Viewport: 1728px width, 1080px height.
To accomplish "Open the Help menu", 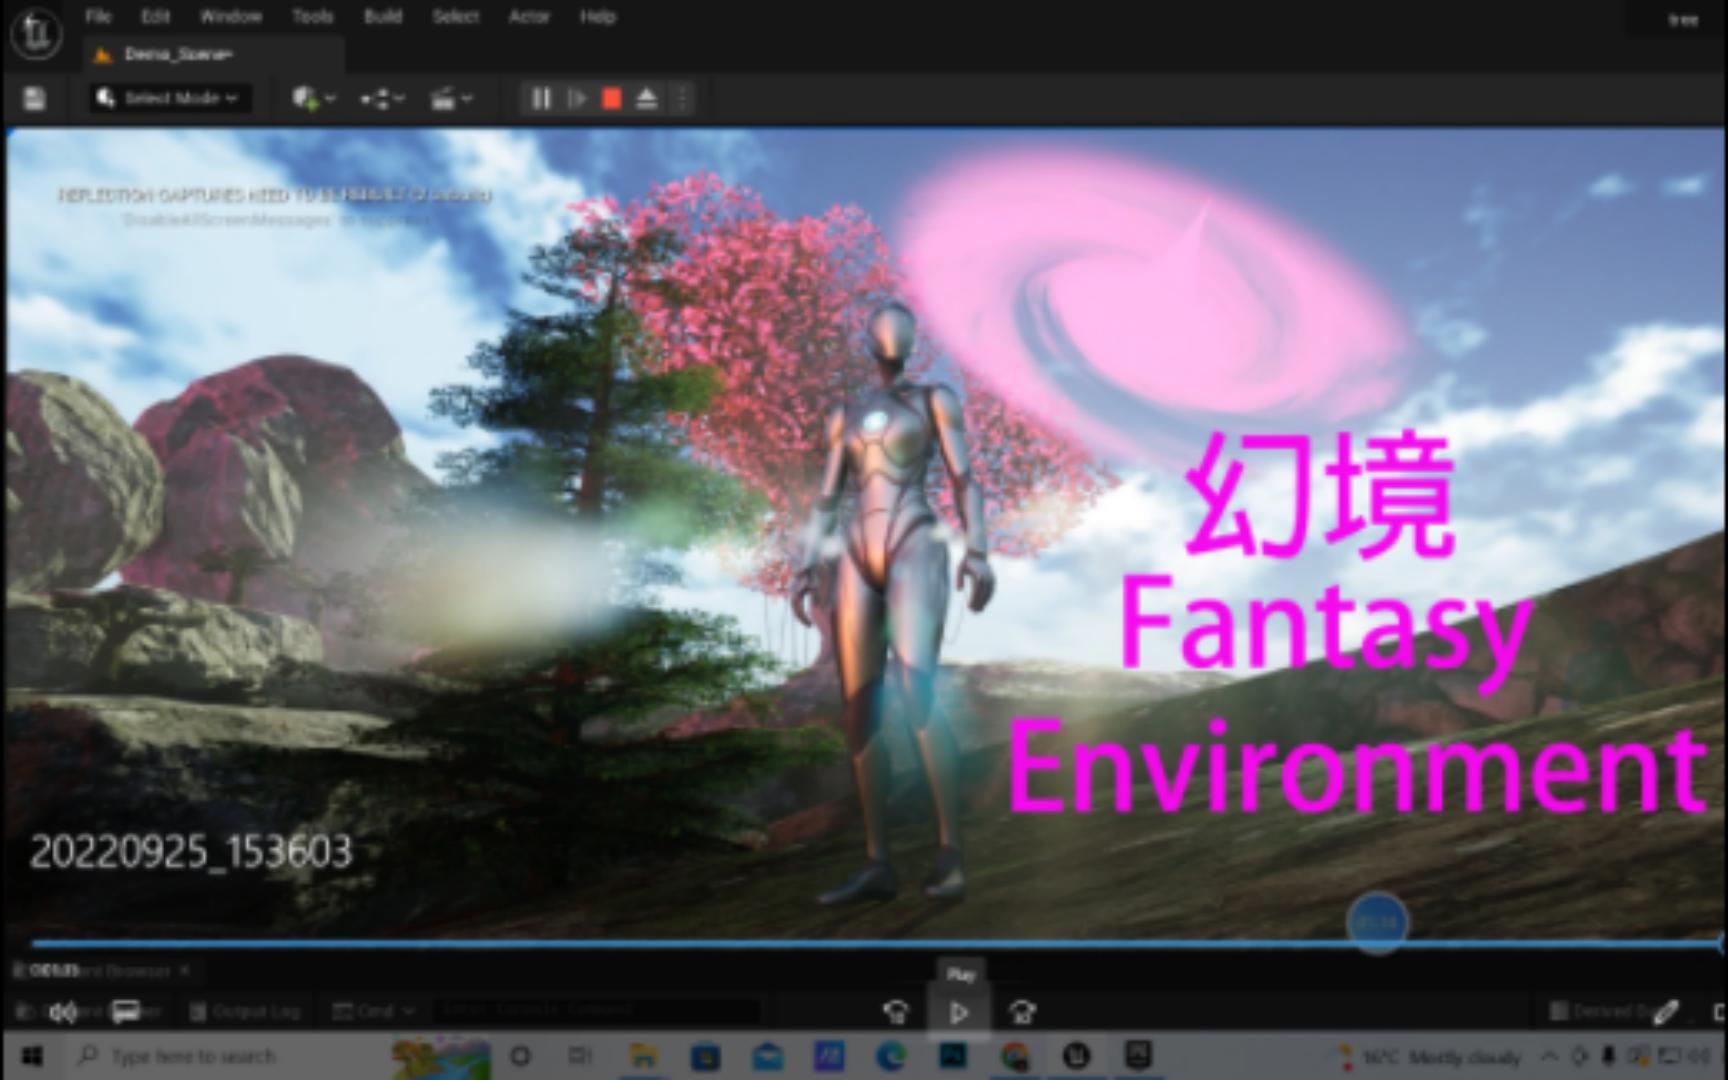I will click(597, 17).
